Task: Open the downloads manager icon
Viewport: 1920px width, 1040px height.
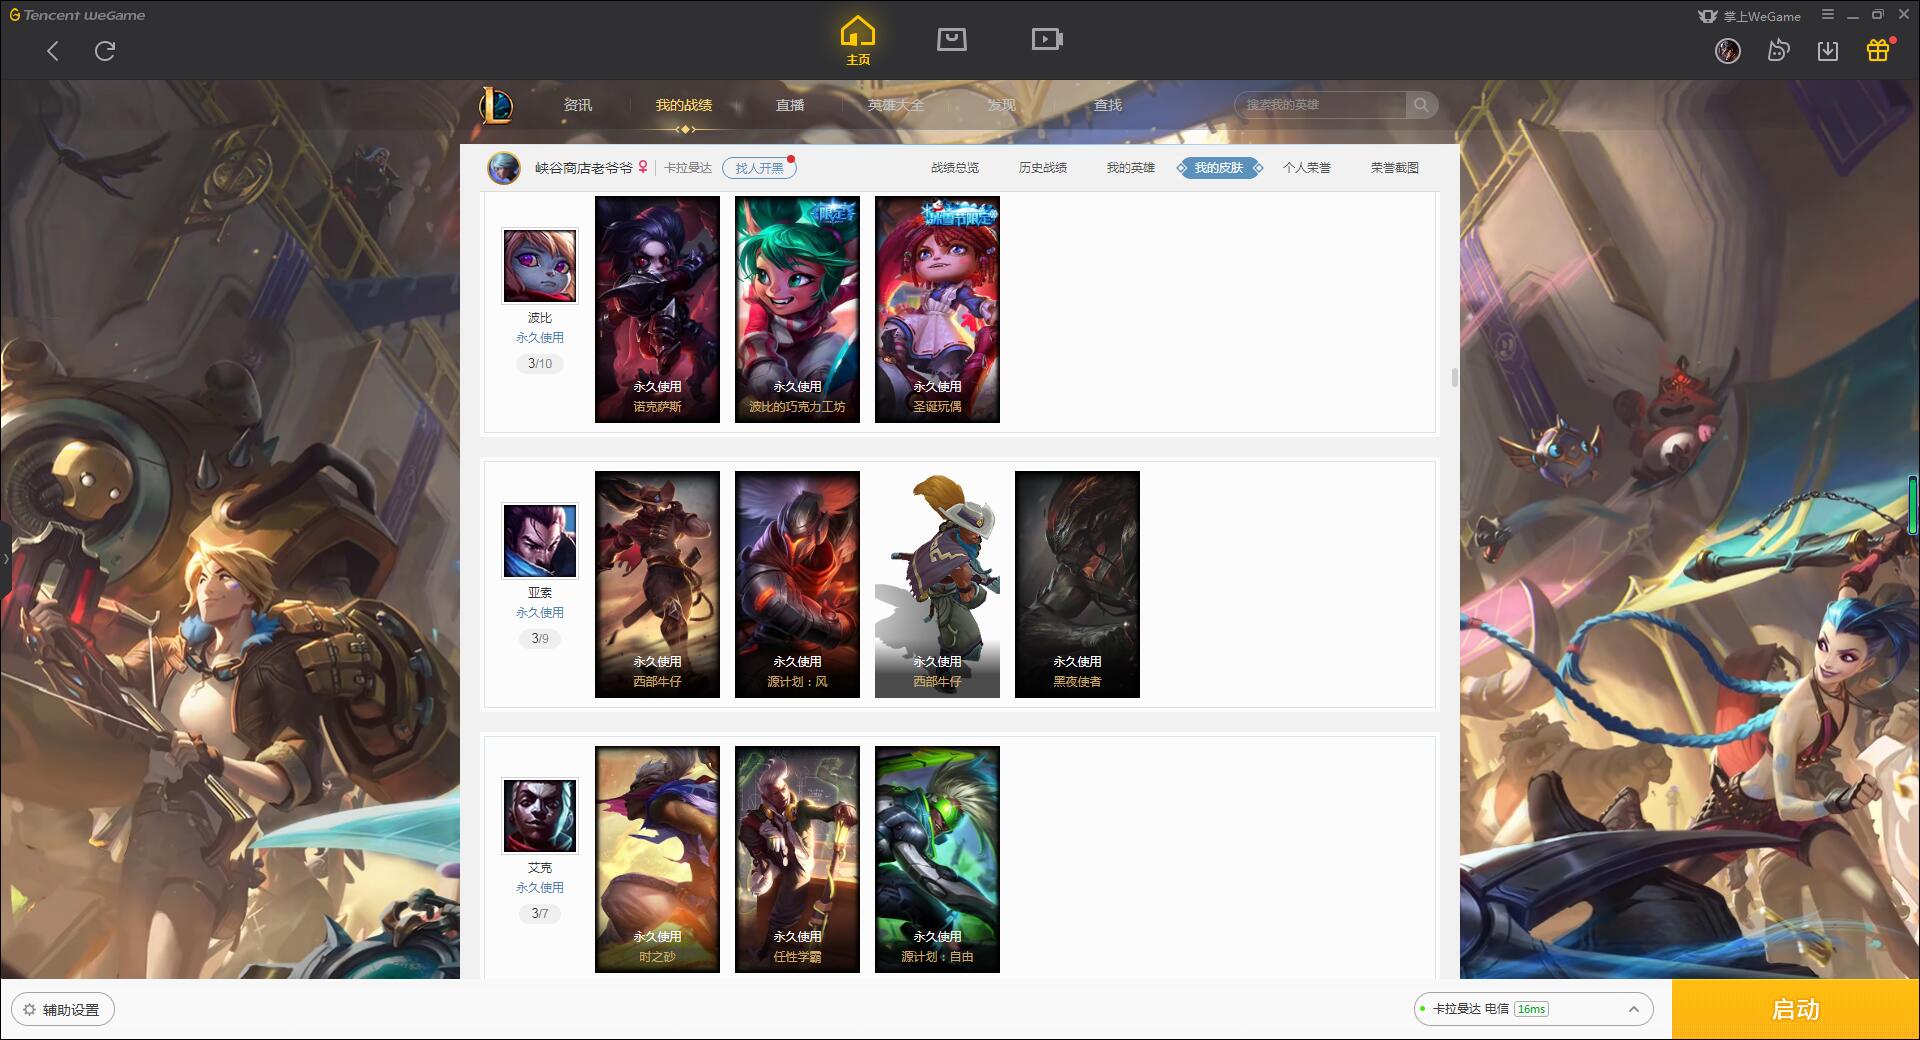Action: [x=1828, y=51]
